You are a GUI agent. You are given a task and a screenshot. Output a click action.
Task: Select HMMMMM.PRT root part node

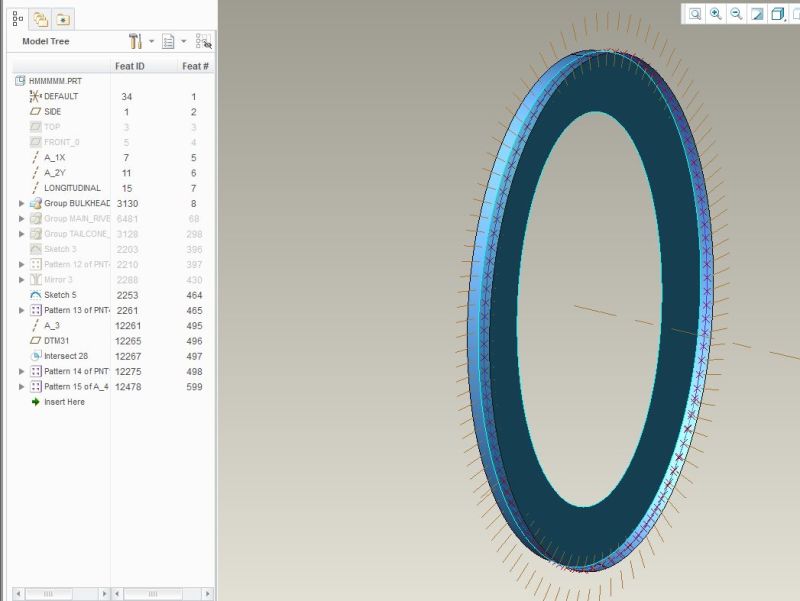point(55,81)
